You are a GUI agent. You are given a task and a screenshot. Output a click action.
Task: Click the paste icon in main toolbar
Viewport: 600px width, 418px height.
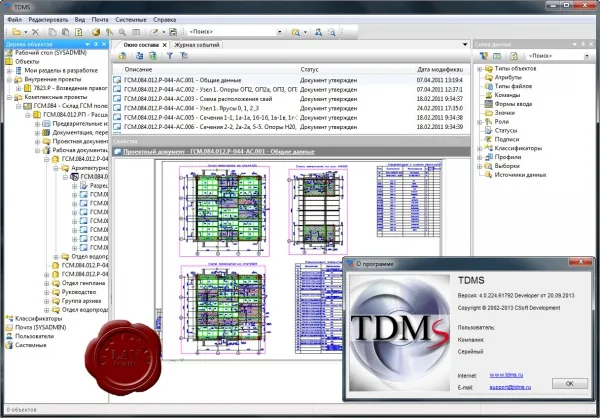click(x=65, y=32)
